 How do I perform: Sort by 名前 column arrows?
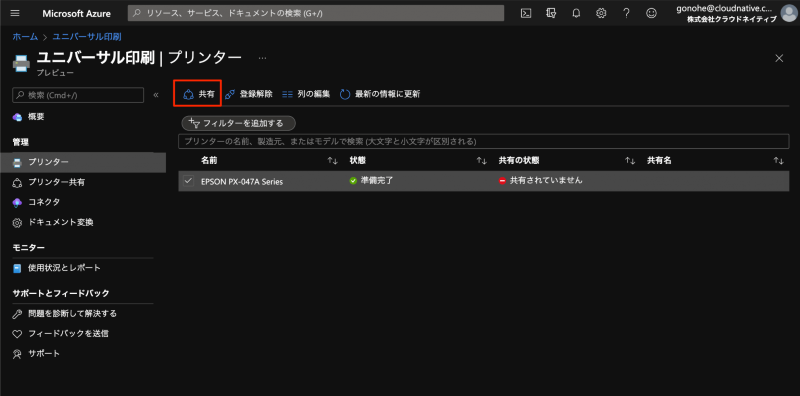[x=333, y=161]
